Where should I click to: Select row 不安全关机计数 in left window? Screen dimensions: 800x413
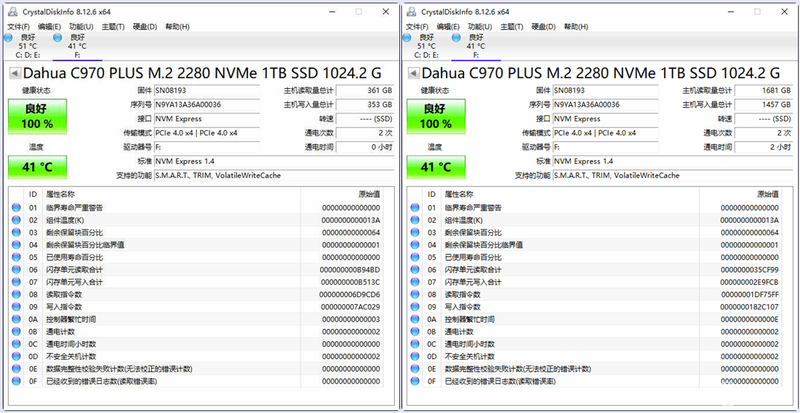[x=196, y=356]
